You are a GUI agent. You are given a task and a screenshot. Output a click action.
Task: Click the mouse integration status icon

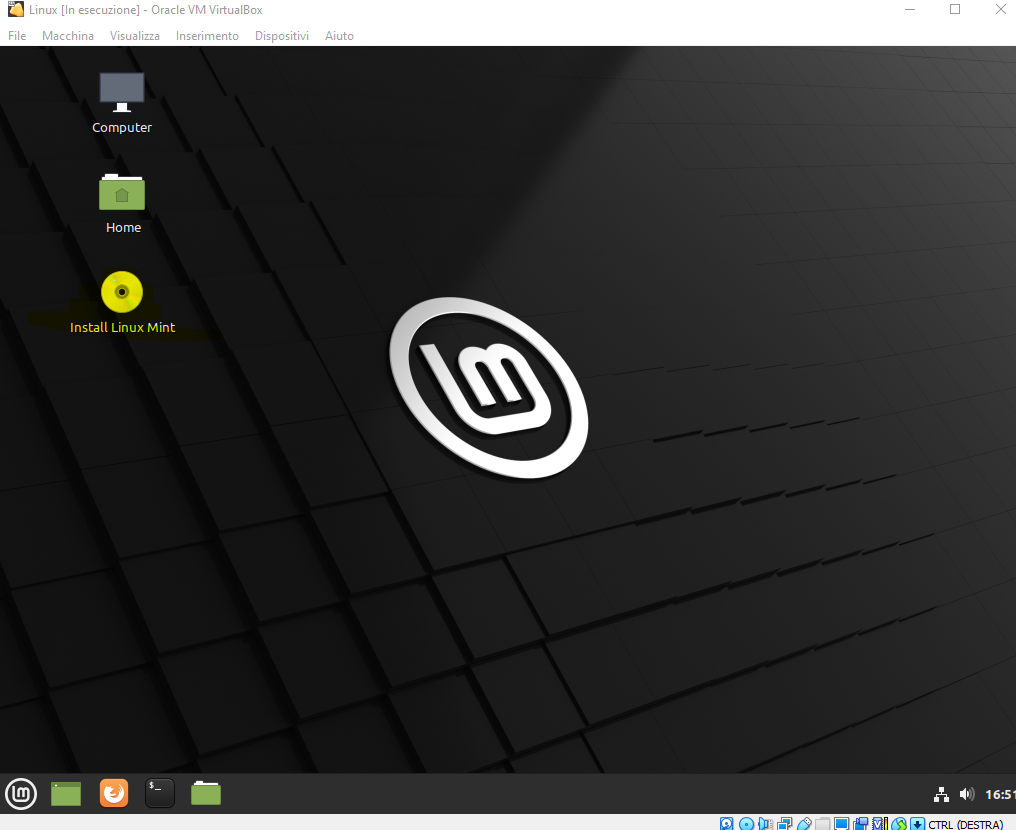[899, 824]
